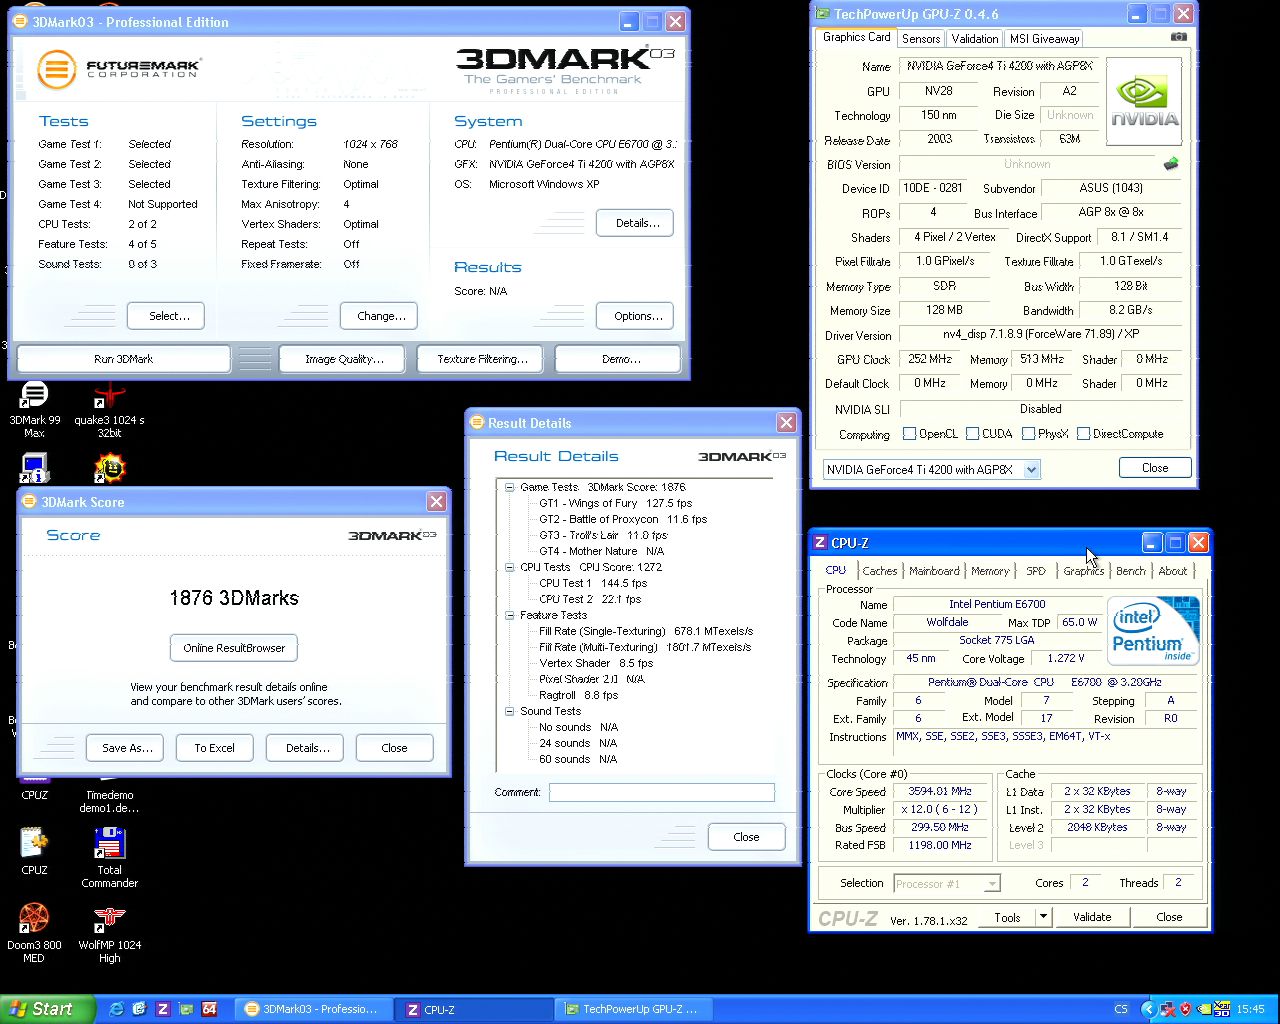The height and width of the screenshot is (1024, 1280).
Task: Collapse the CPU Tests tree node
Action: tap(509, 567)
